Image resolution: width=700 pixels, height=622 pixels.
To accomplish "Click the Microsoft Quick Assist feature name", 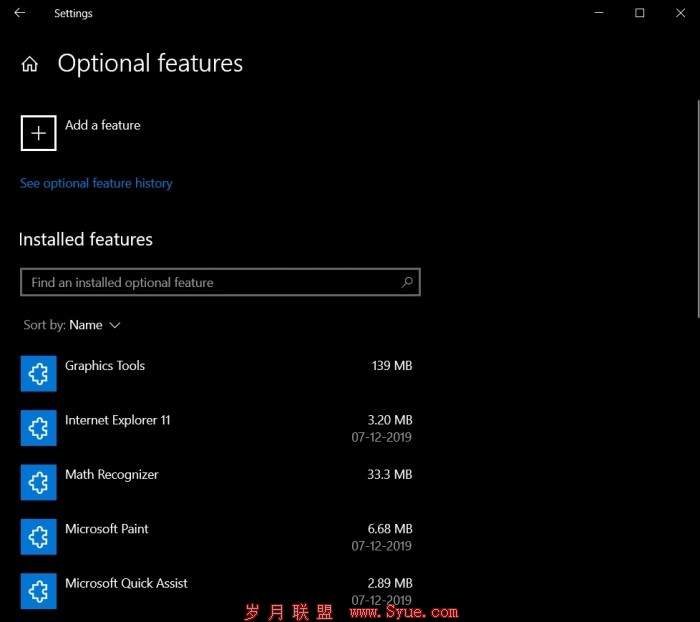I will pyautogui.click(x=126, y=584).
